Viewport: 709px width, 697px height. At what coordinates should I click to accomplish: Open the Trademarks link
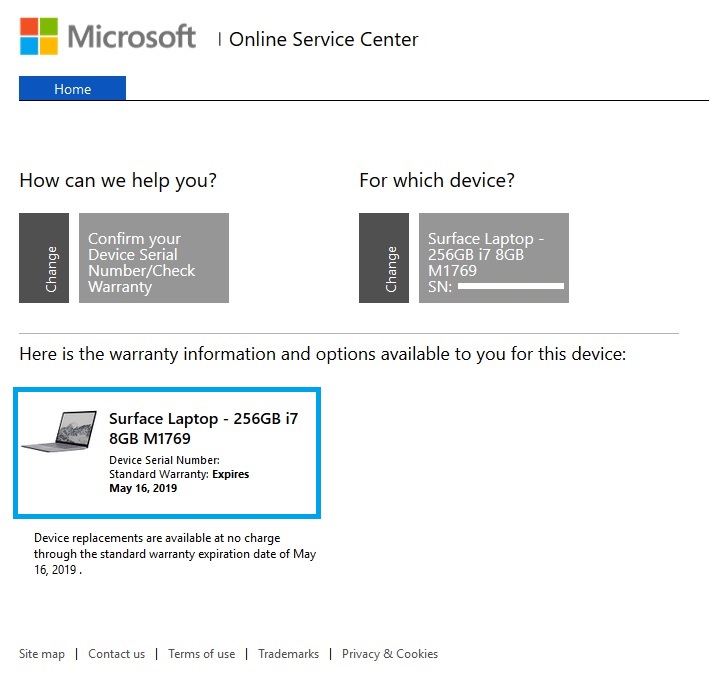tap(288, 654)
